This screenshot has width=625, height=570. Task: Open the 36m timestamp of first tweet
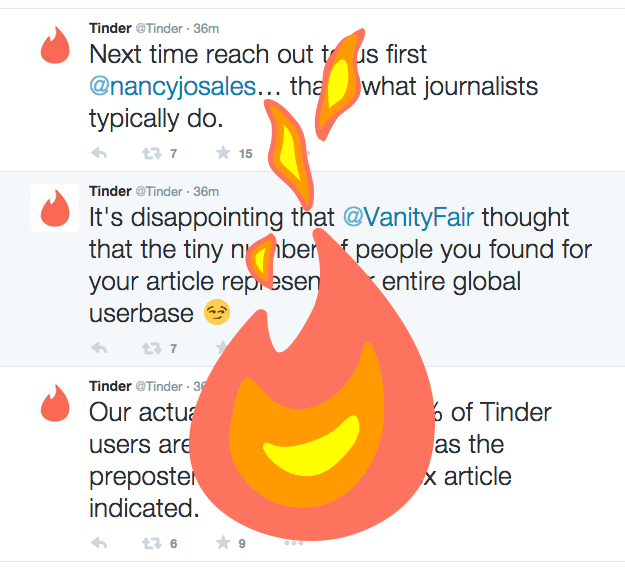[x=206, y=29]
